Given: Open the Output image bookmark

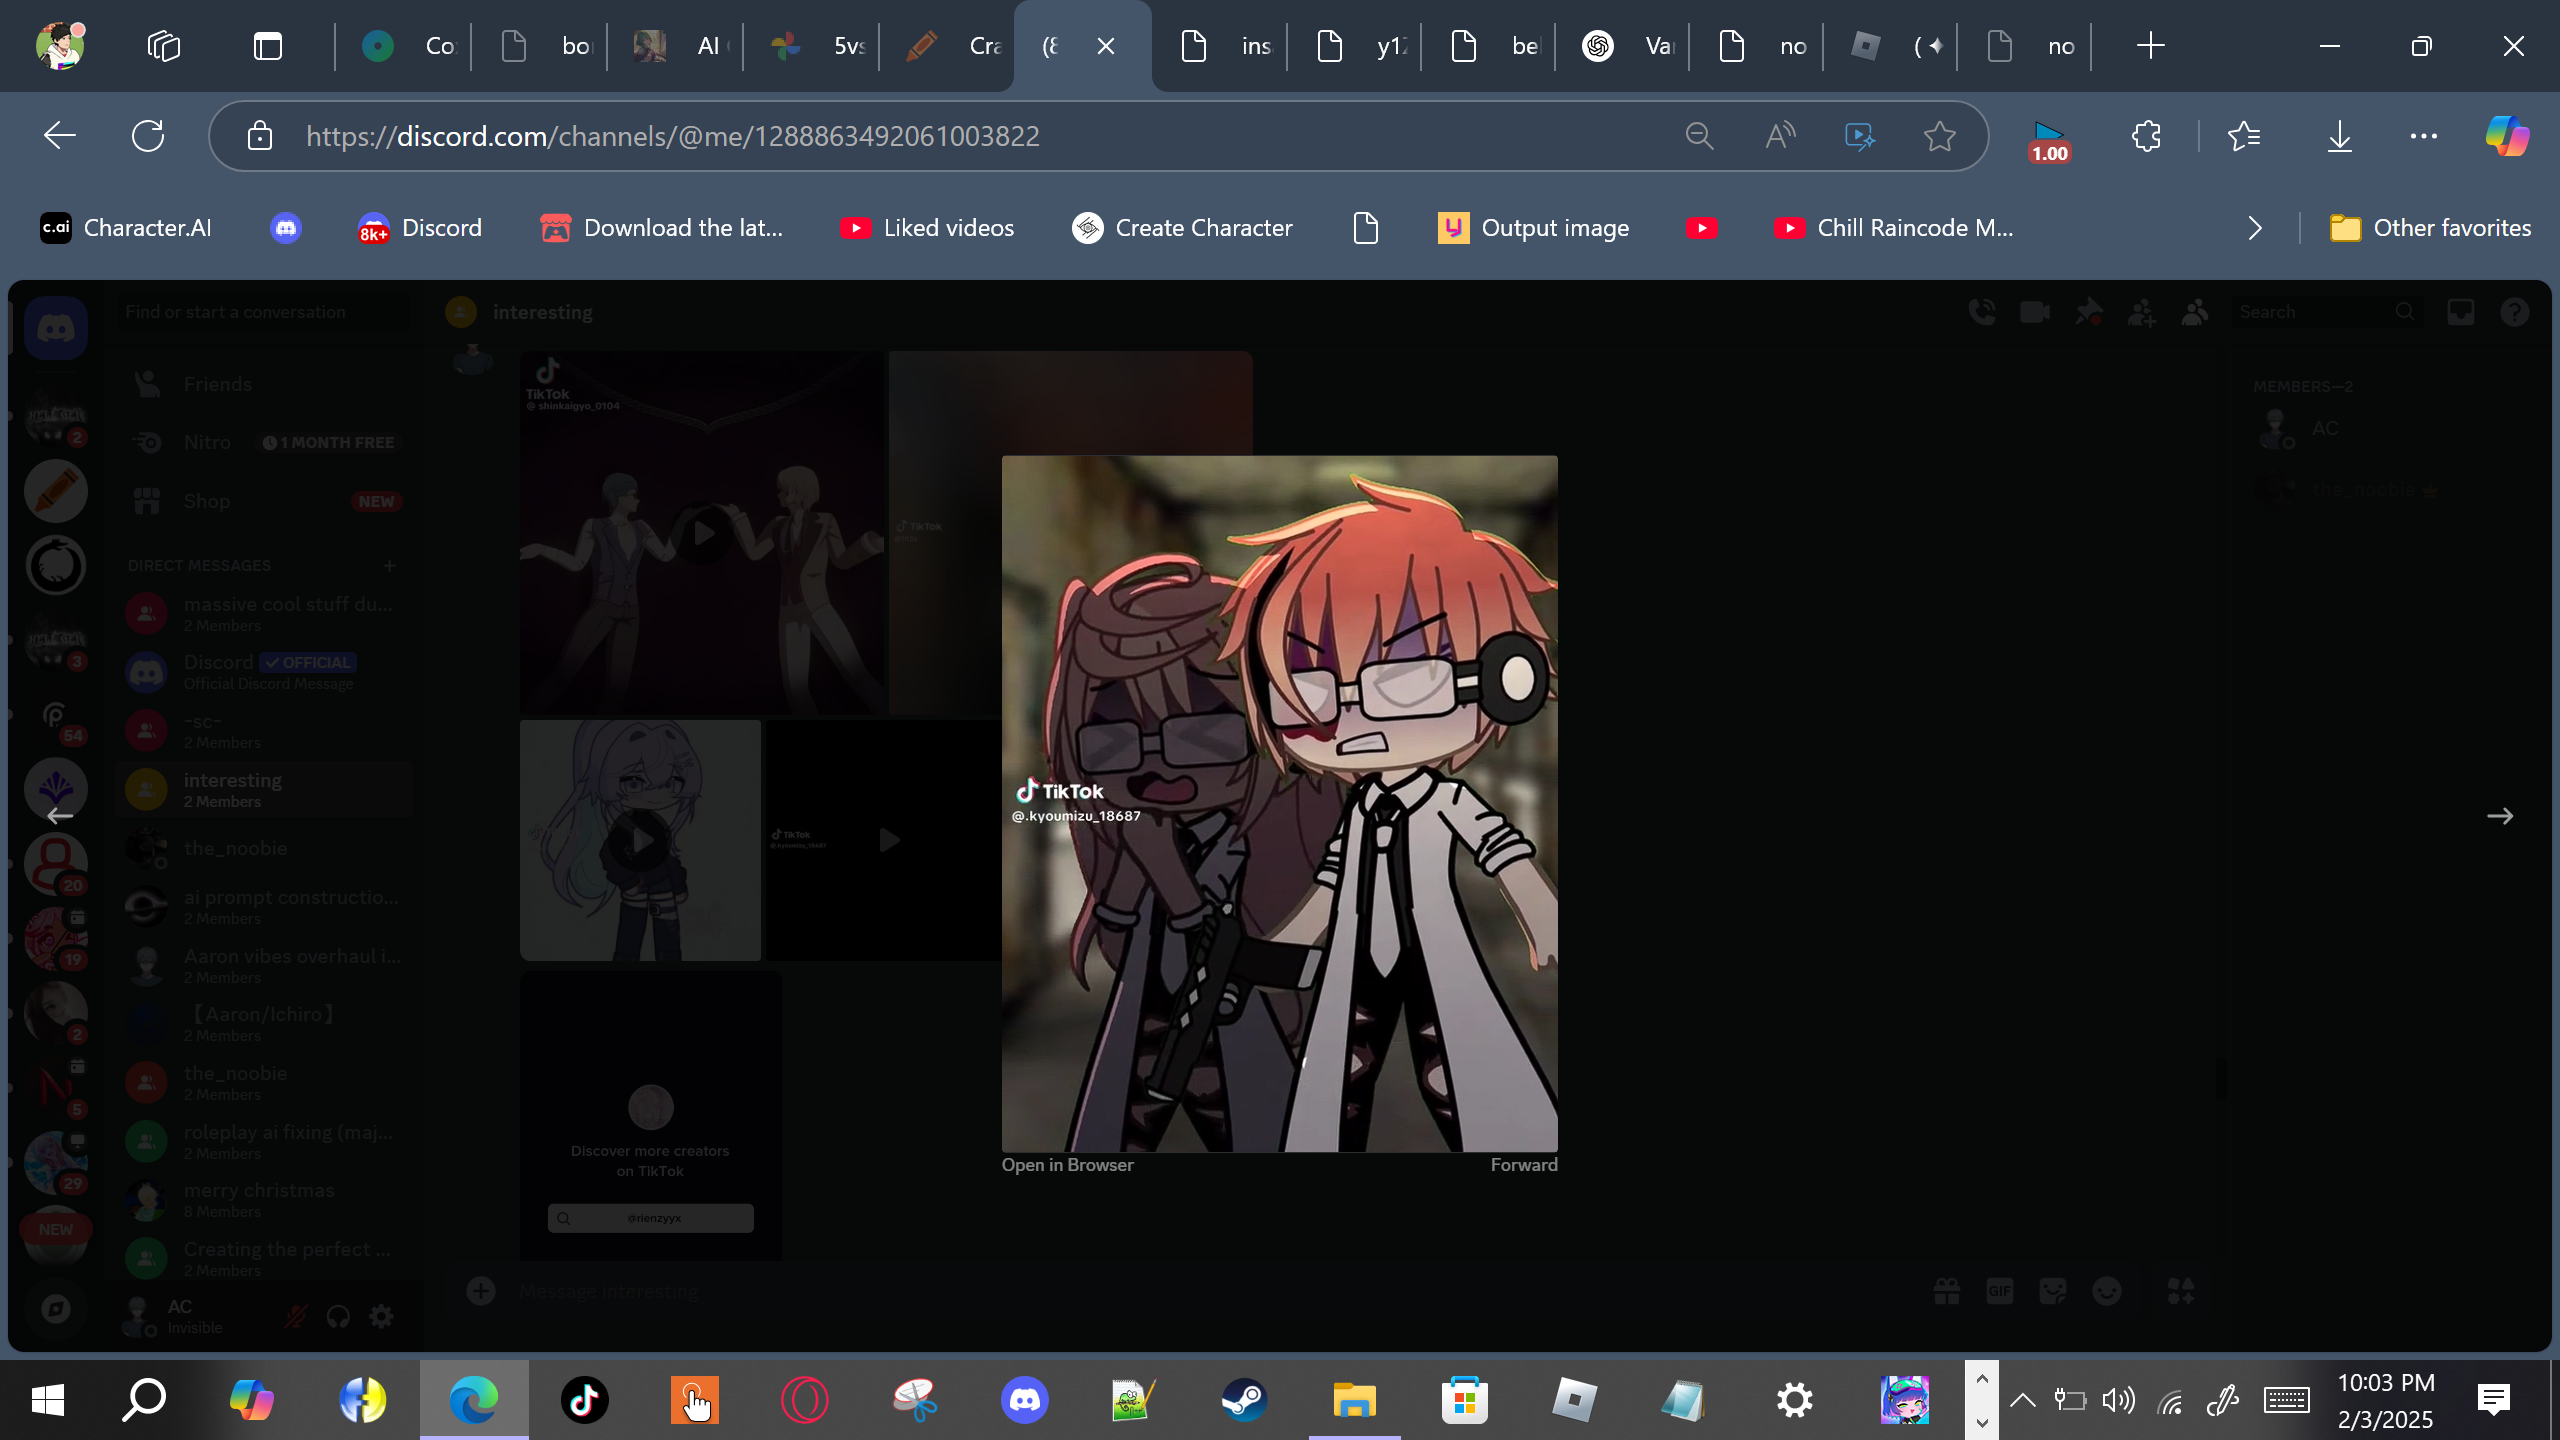Looking at the screenshot, I should click(x=1534, y=228).
